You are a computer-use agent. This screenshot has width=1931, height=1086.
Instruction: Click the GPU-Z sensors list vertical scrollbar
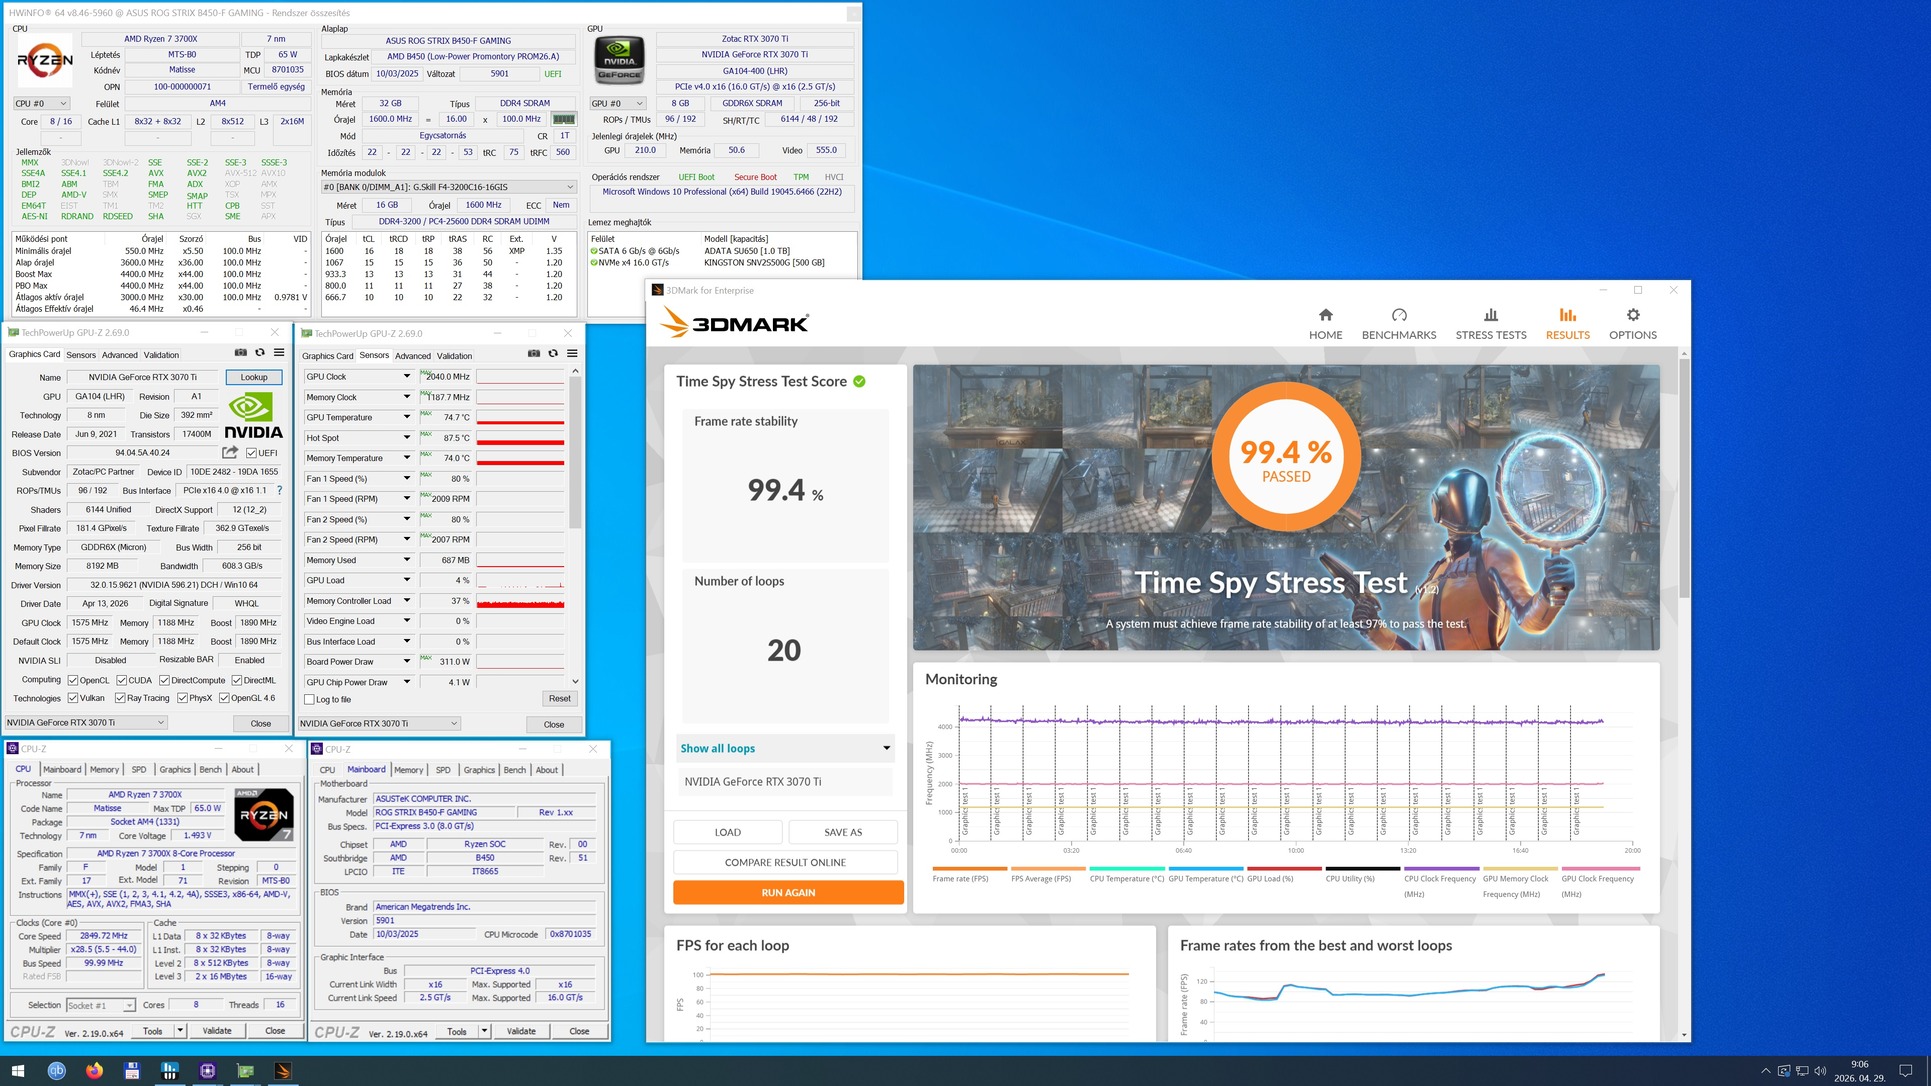[x=575, y=450]
